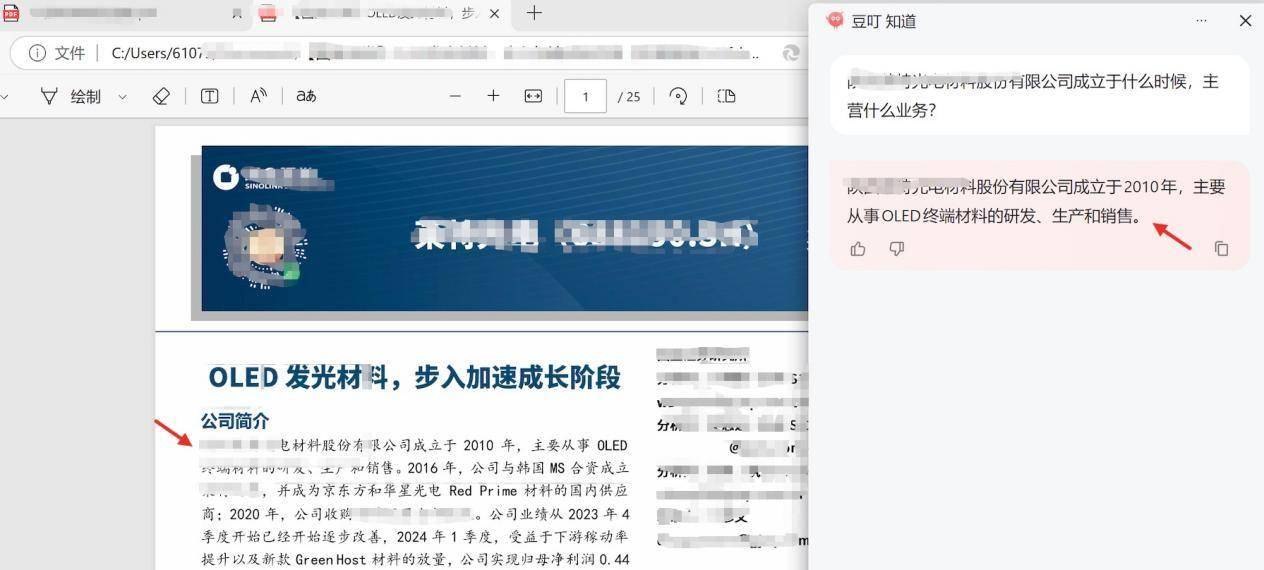The height and width of the screenshot is (570, 1264).
Task: Toggle page view layout icon
Action: point(727,96)
